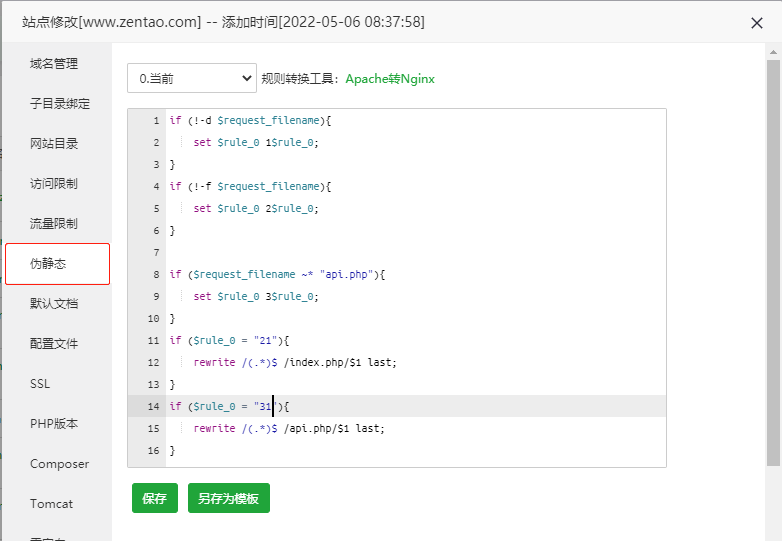The image size is (782, 541).
Task: Open the Apache转Nginx conversion tool link
Action: (x=390, y=78)
